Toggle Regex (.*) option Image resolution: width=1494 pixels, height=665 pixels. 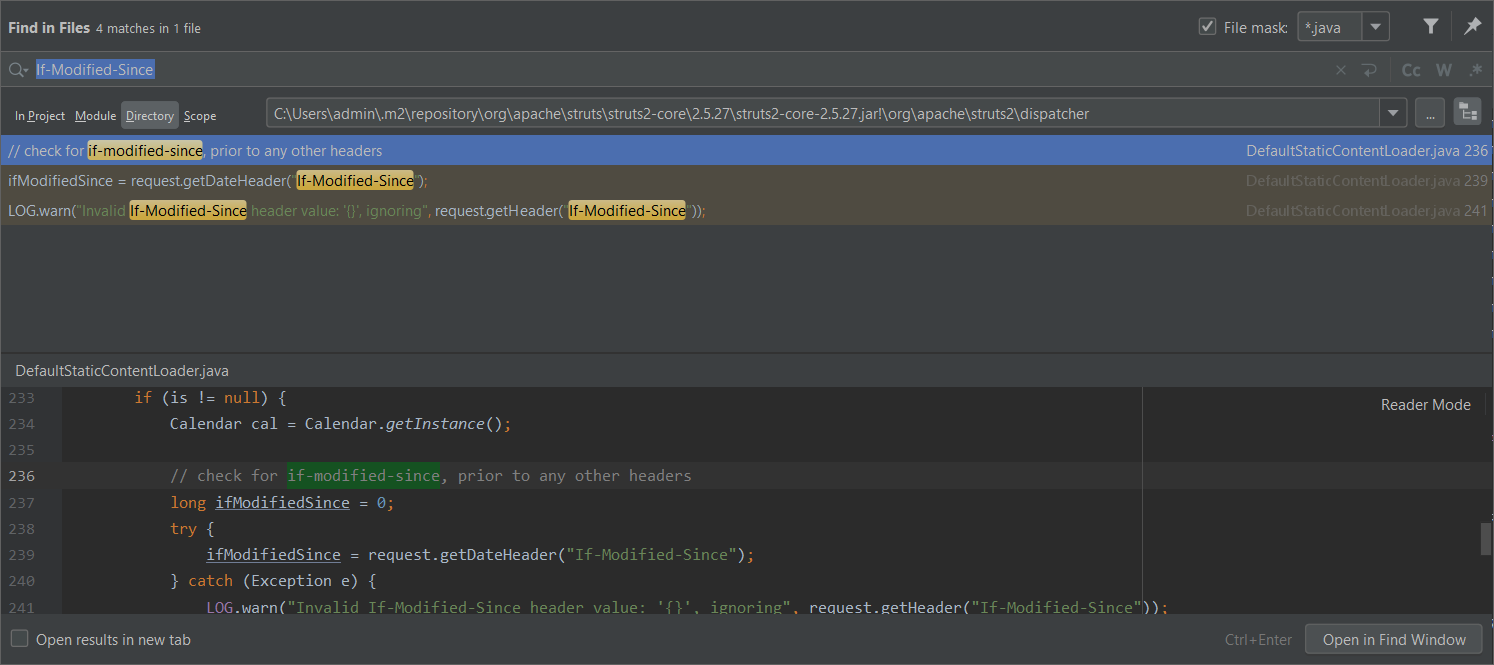1475,70
